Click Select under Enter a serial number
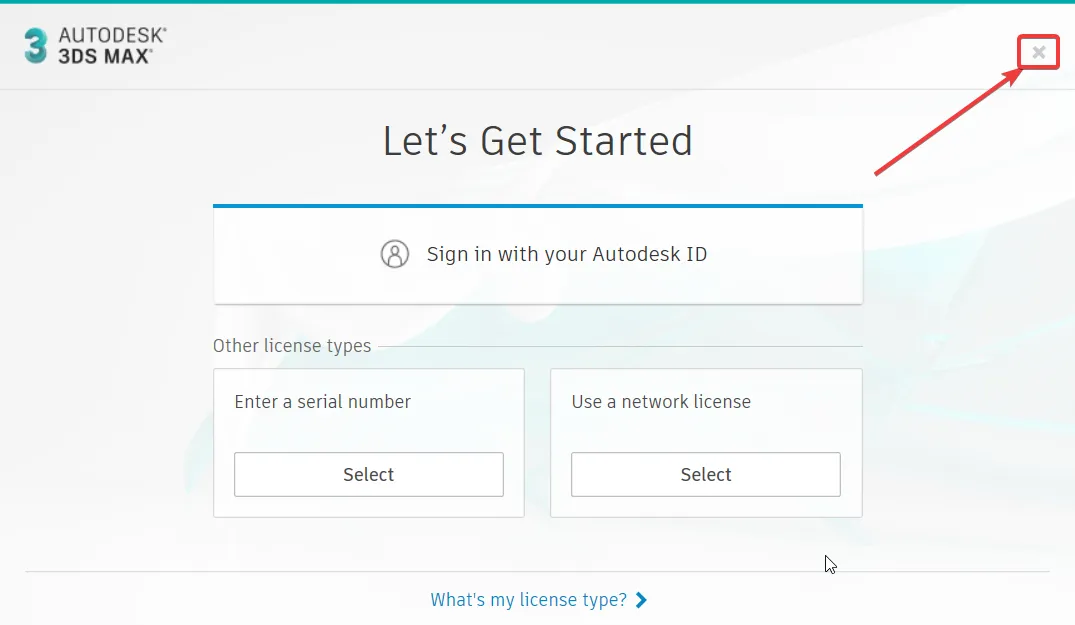This screenshot has width=1075, height=625. (x=369, y=474)
